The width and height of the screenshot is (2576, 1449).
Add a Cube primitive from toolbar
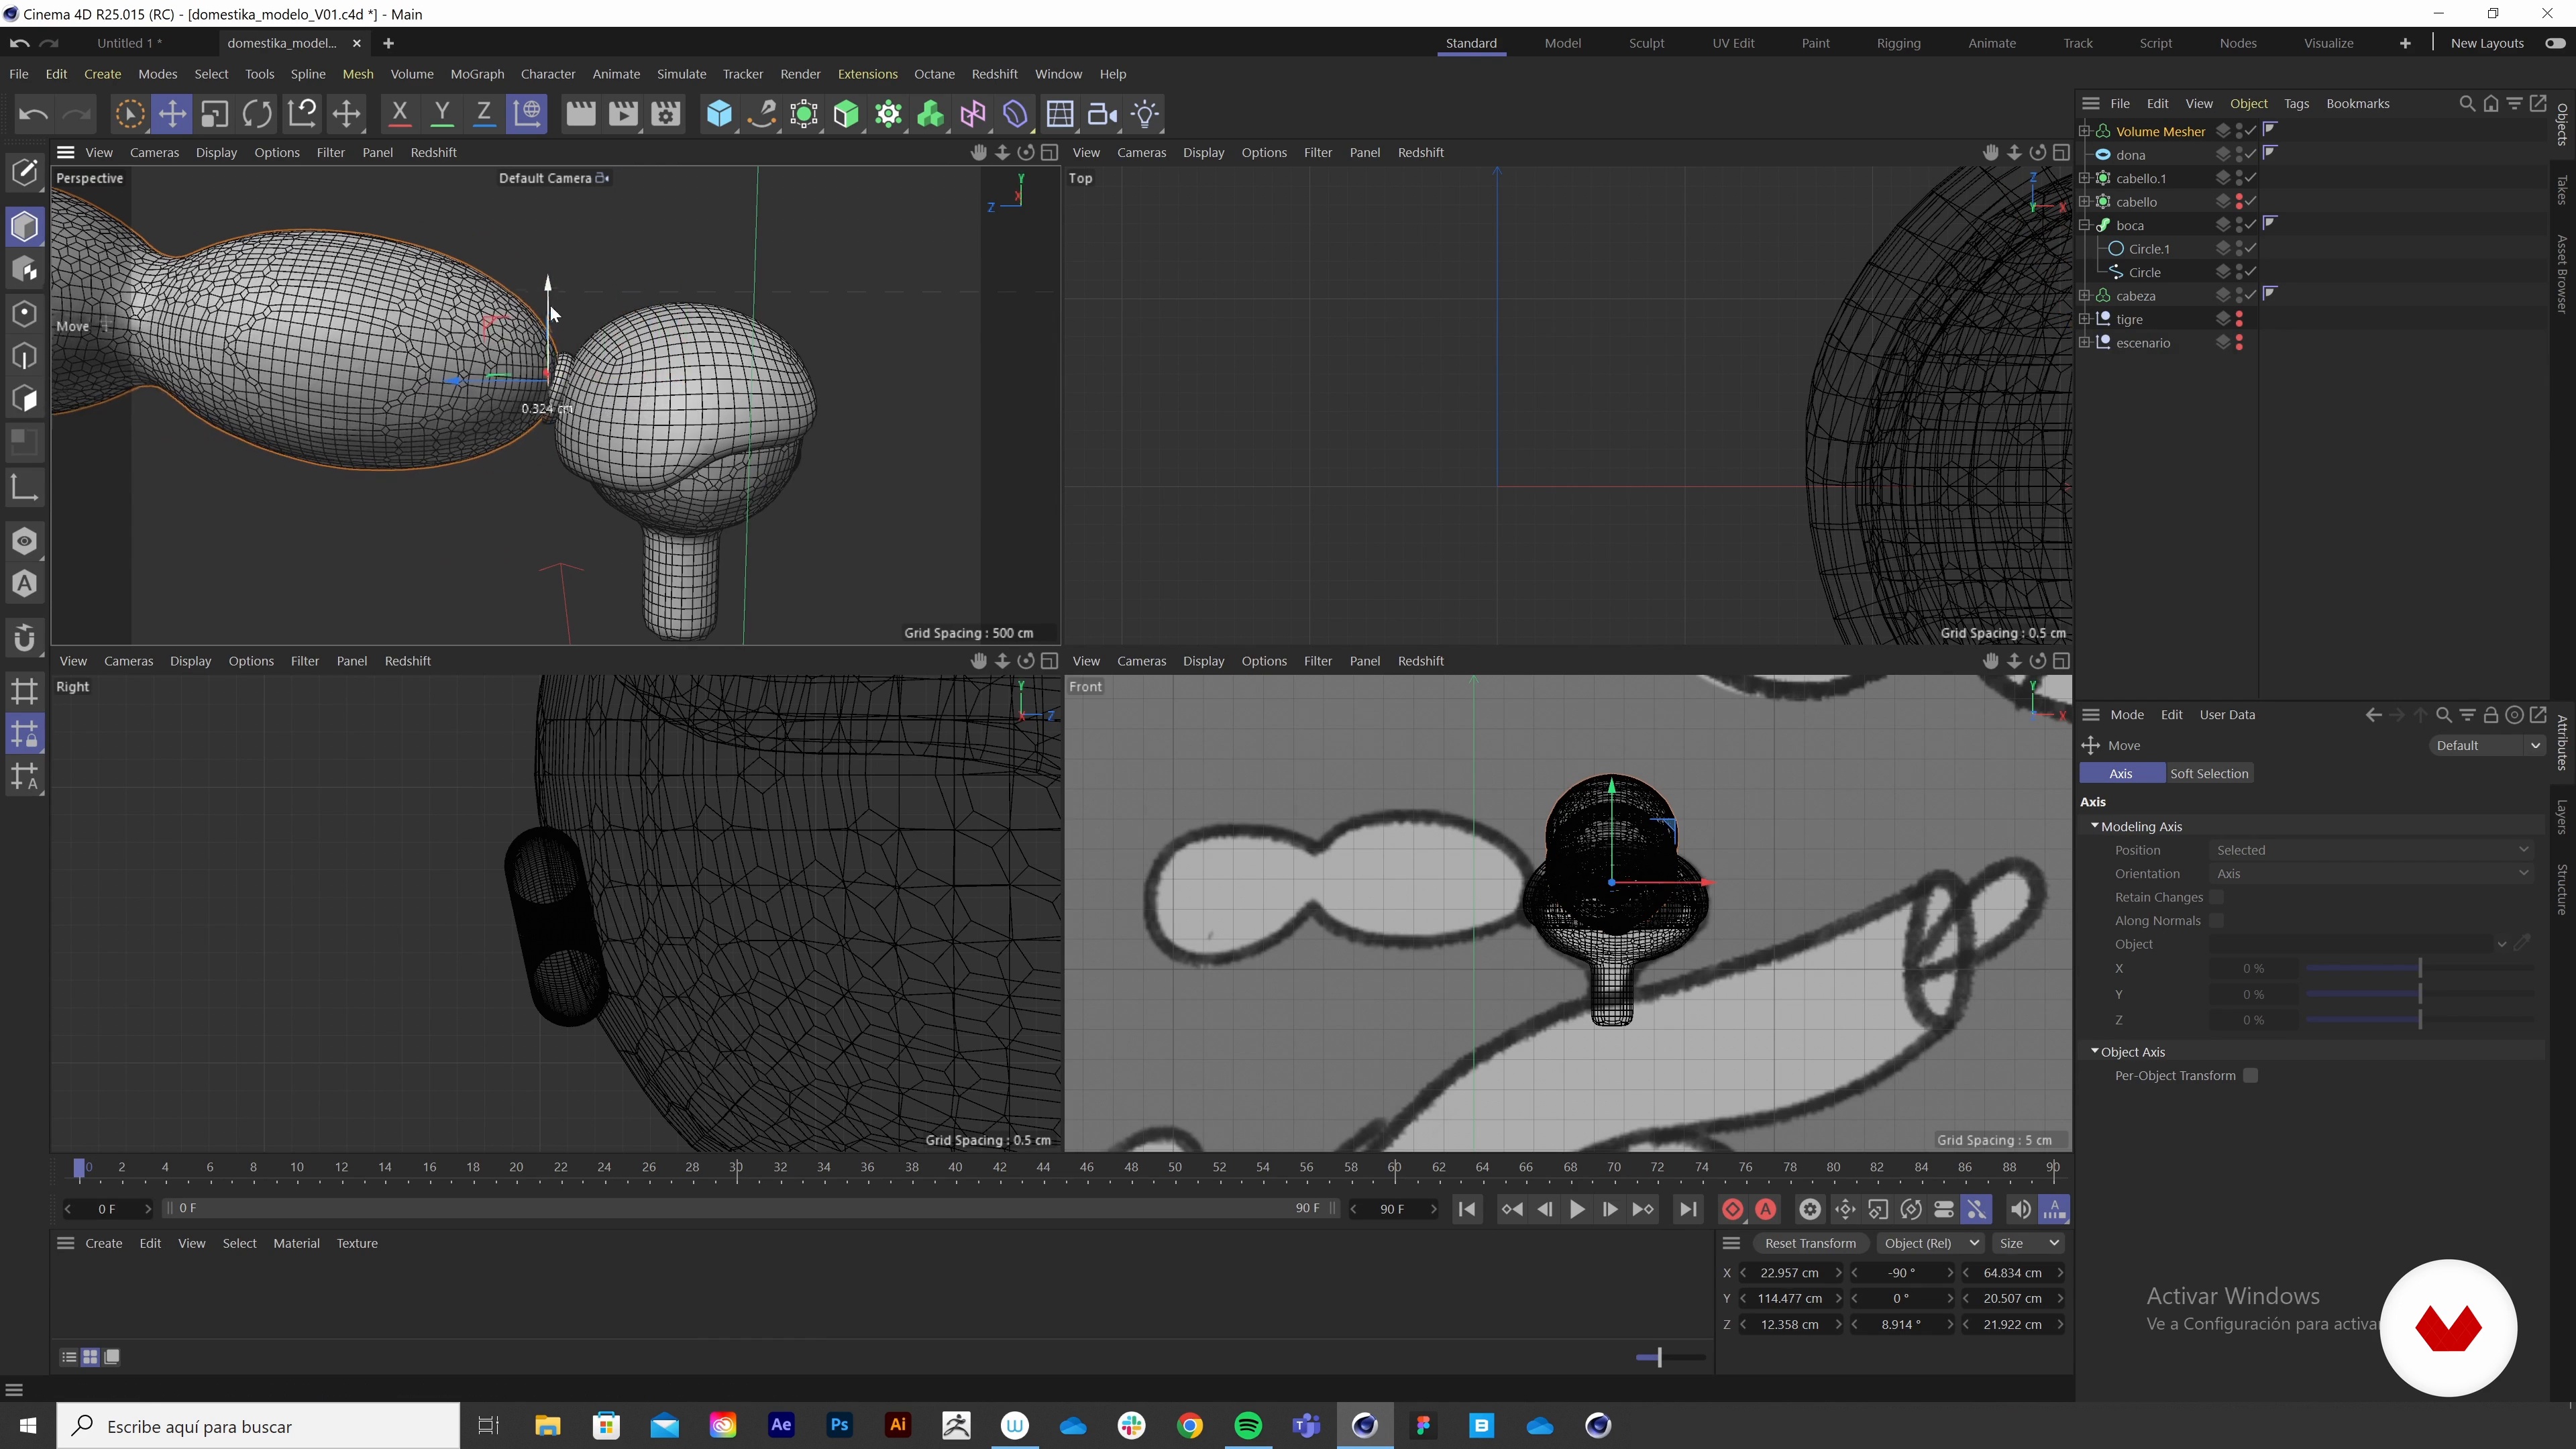[719, 114]
